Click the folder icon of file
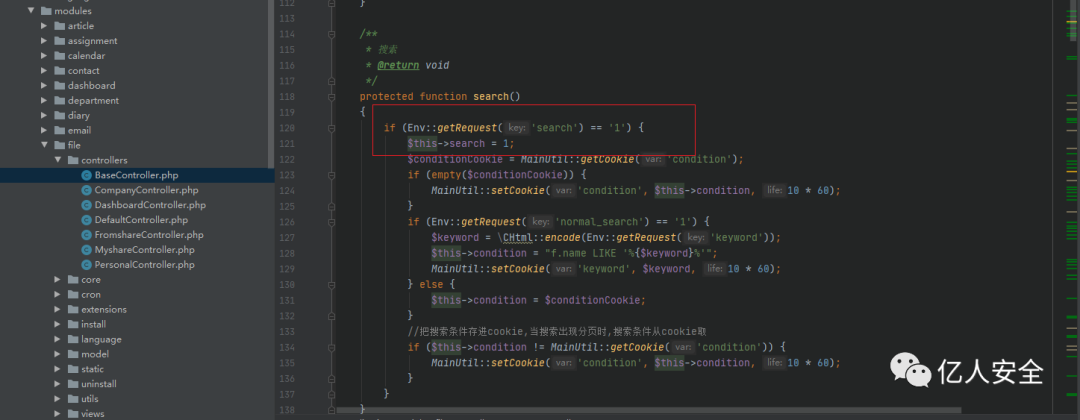 59,145
